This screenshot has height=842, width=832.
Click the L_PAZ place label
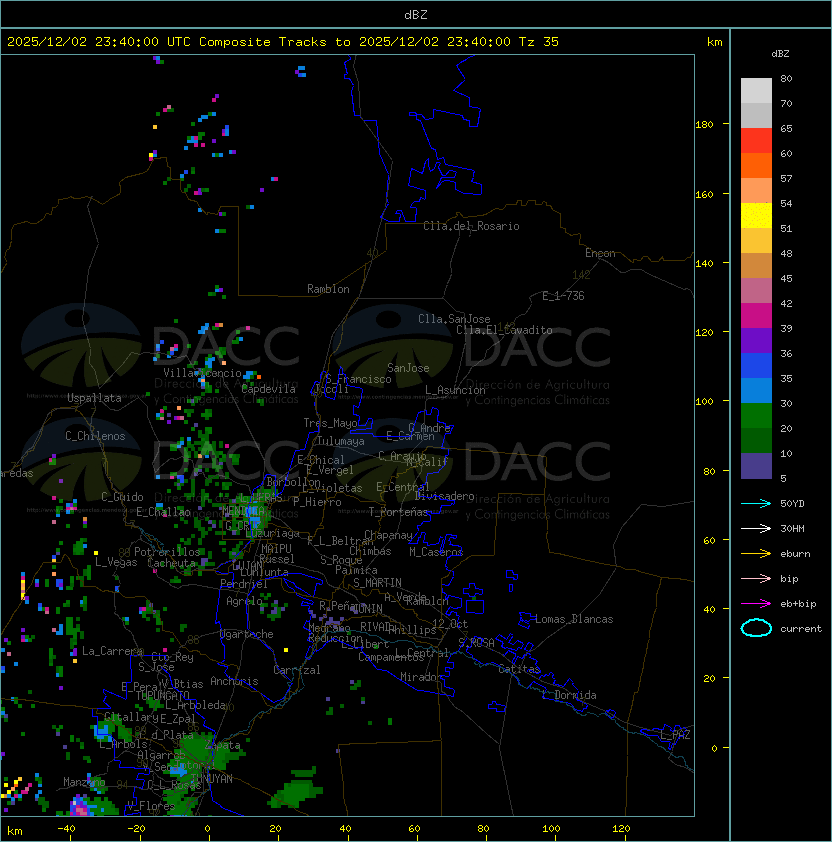[675, 735]
